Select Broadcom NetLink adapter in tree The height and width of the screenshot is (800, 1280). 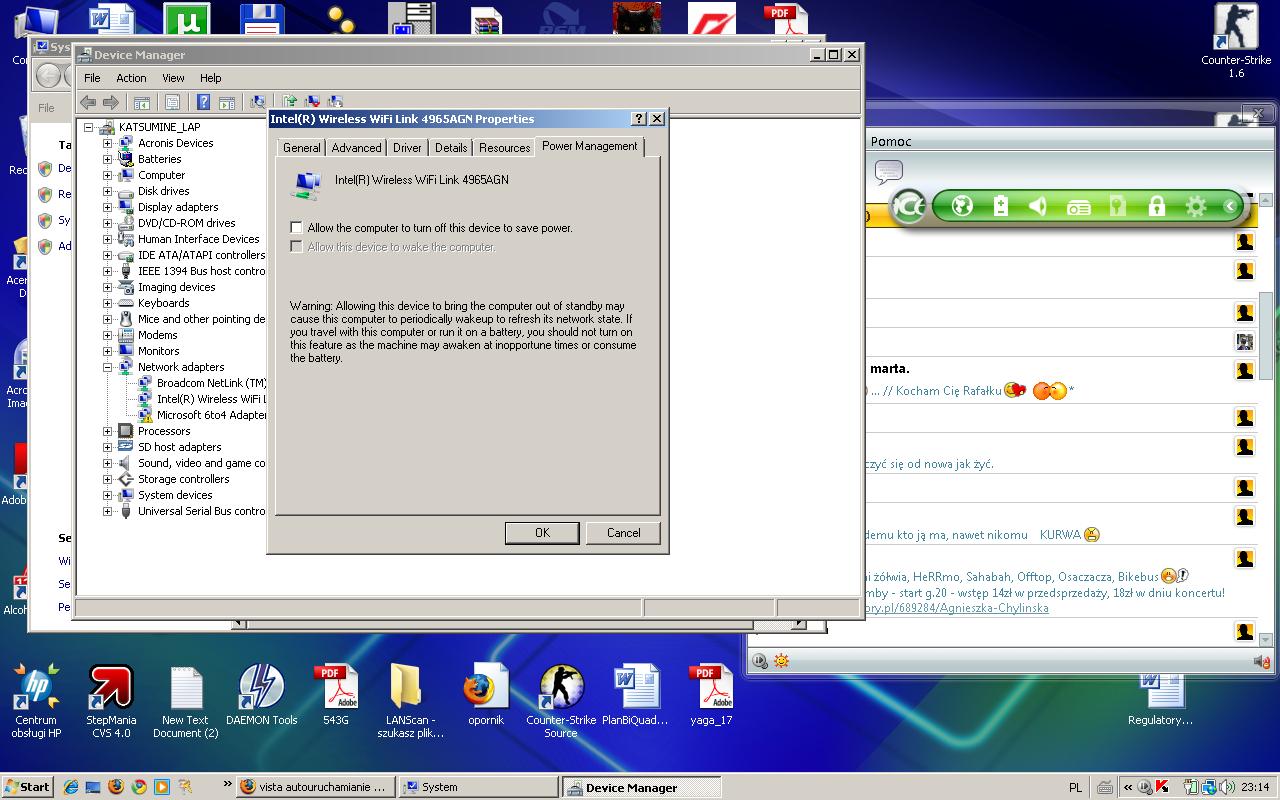click(211, 383)
